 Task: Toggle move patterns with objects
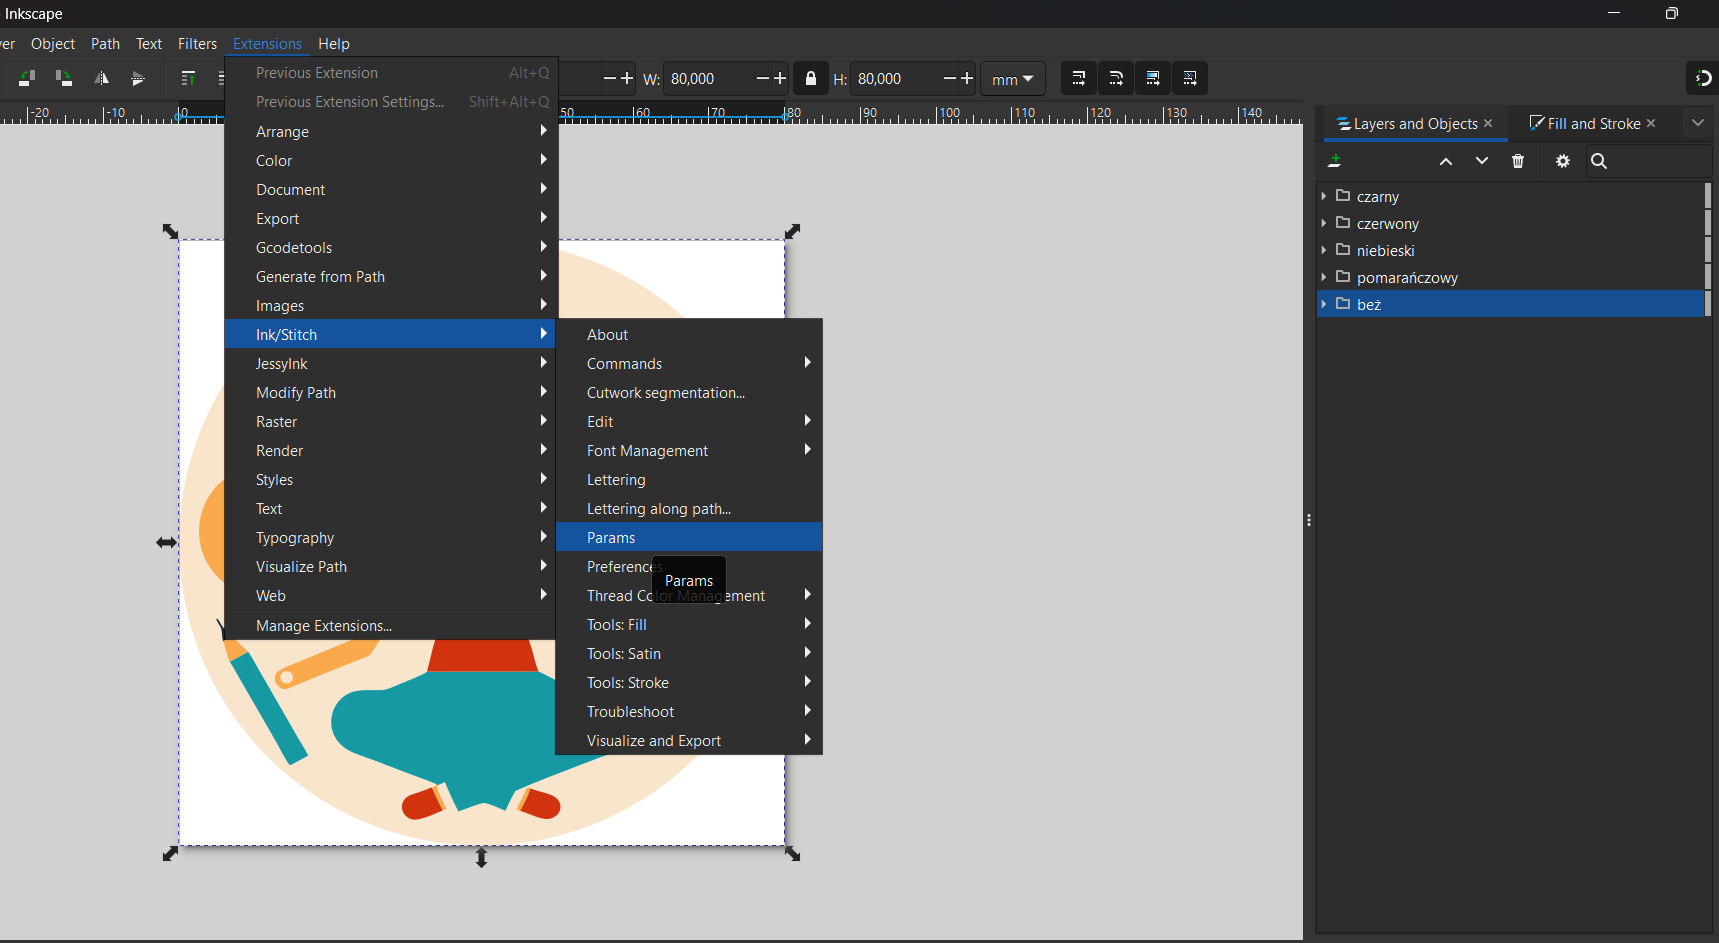pyautogui.click(x=1190, y=78)
